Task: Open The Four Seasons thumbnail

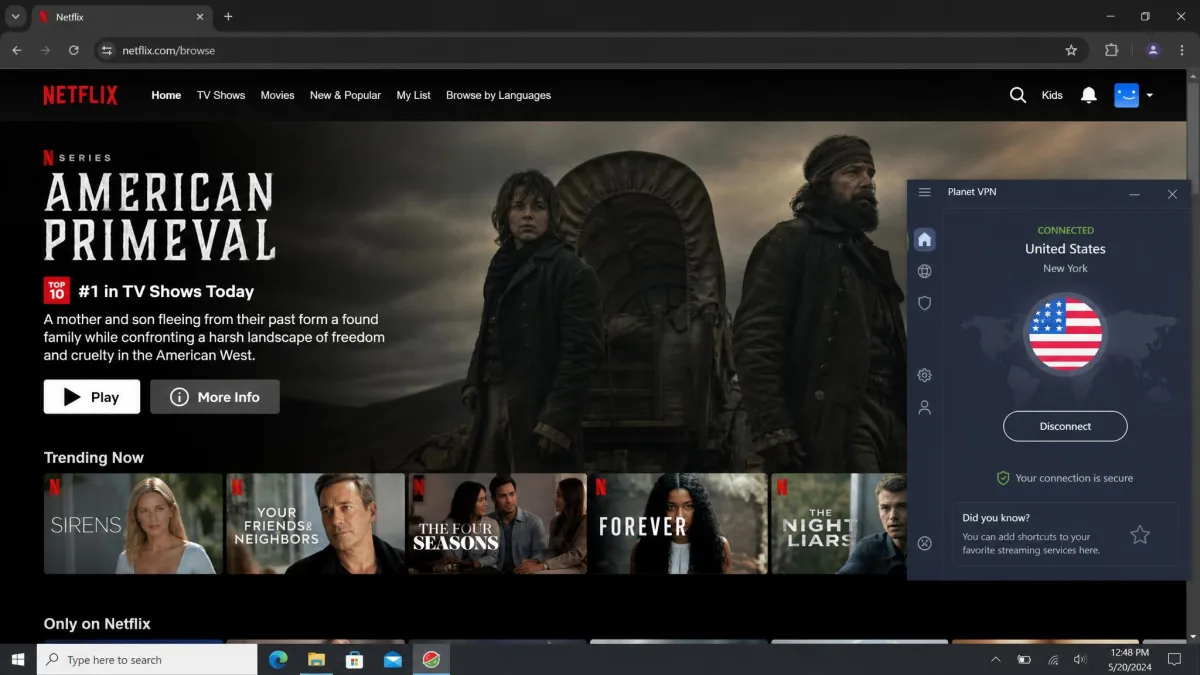Action: [497, 524]
